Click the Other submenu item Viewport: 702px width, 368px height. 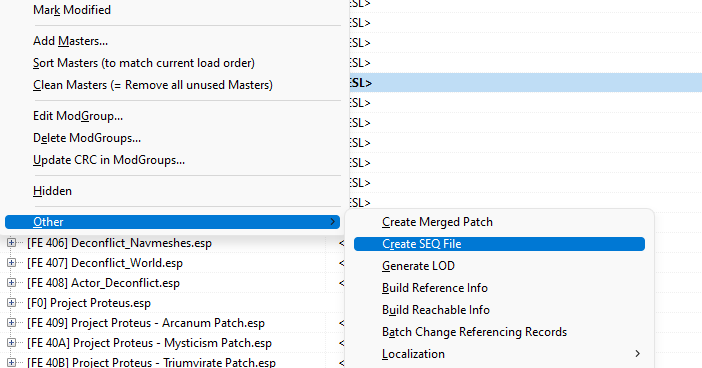(172, 222)
